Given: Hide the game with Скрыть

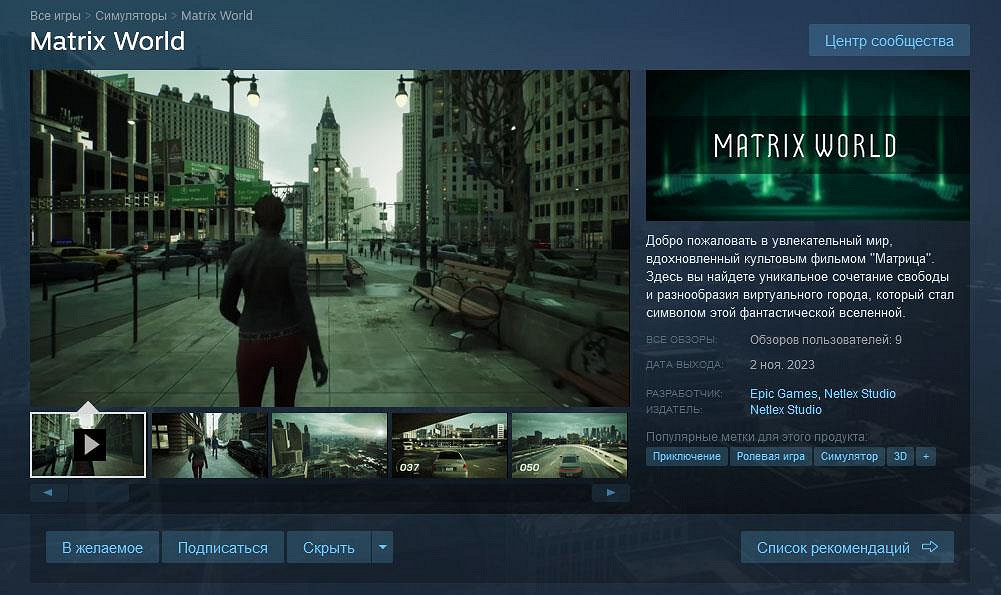Looking at the screenshot, I should (x=330, y=547).
